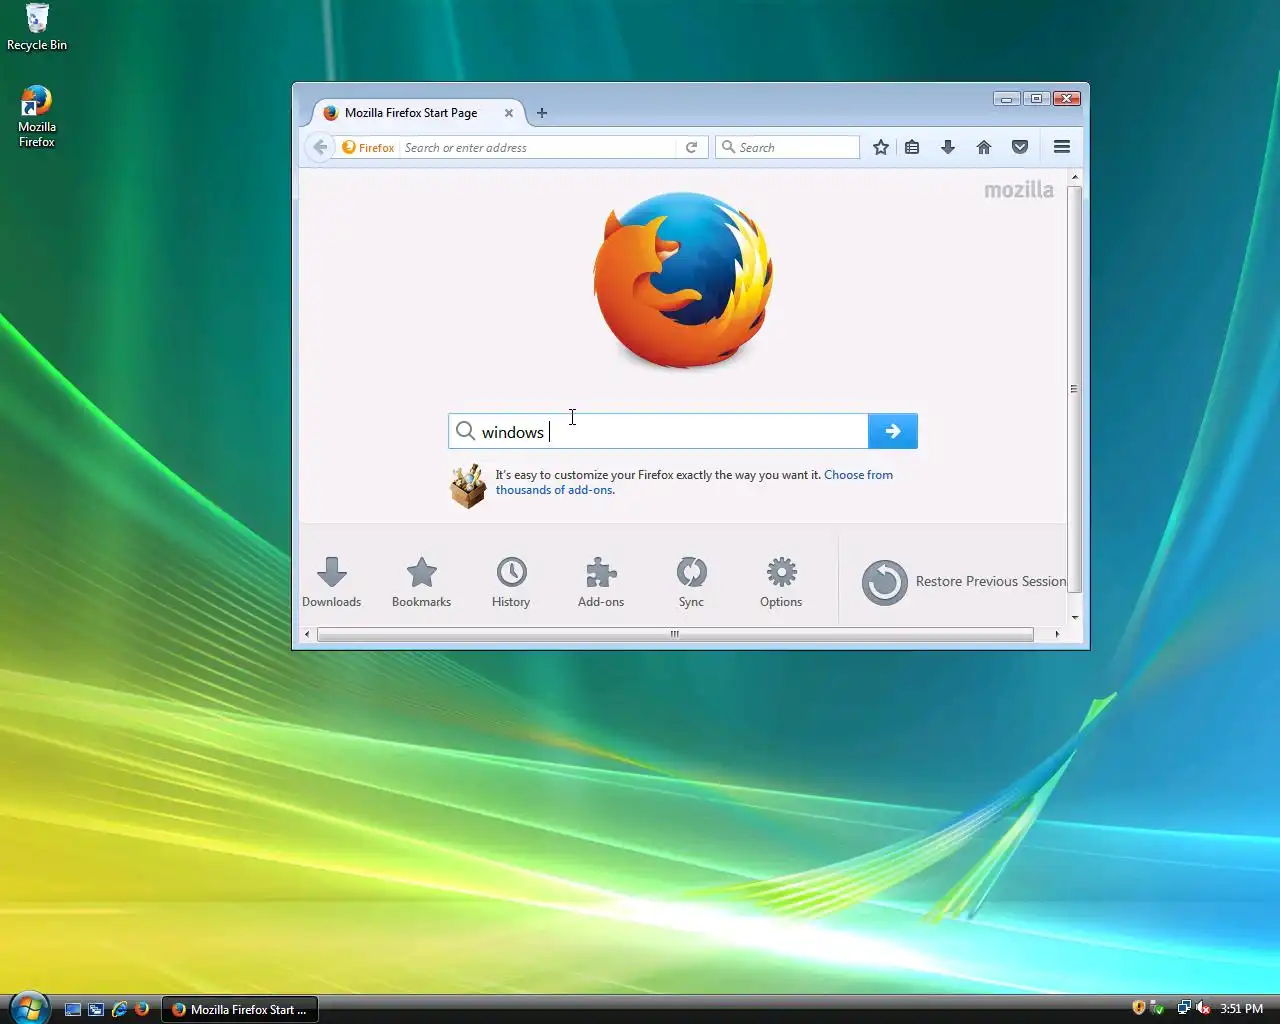Select the Mozilla Firefox Start Page tab
This screenshot has width=1280, height=1024.
[x=411, y=113]
